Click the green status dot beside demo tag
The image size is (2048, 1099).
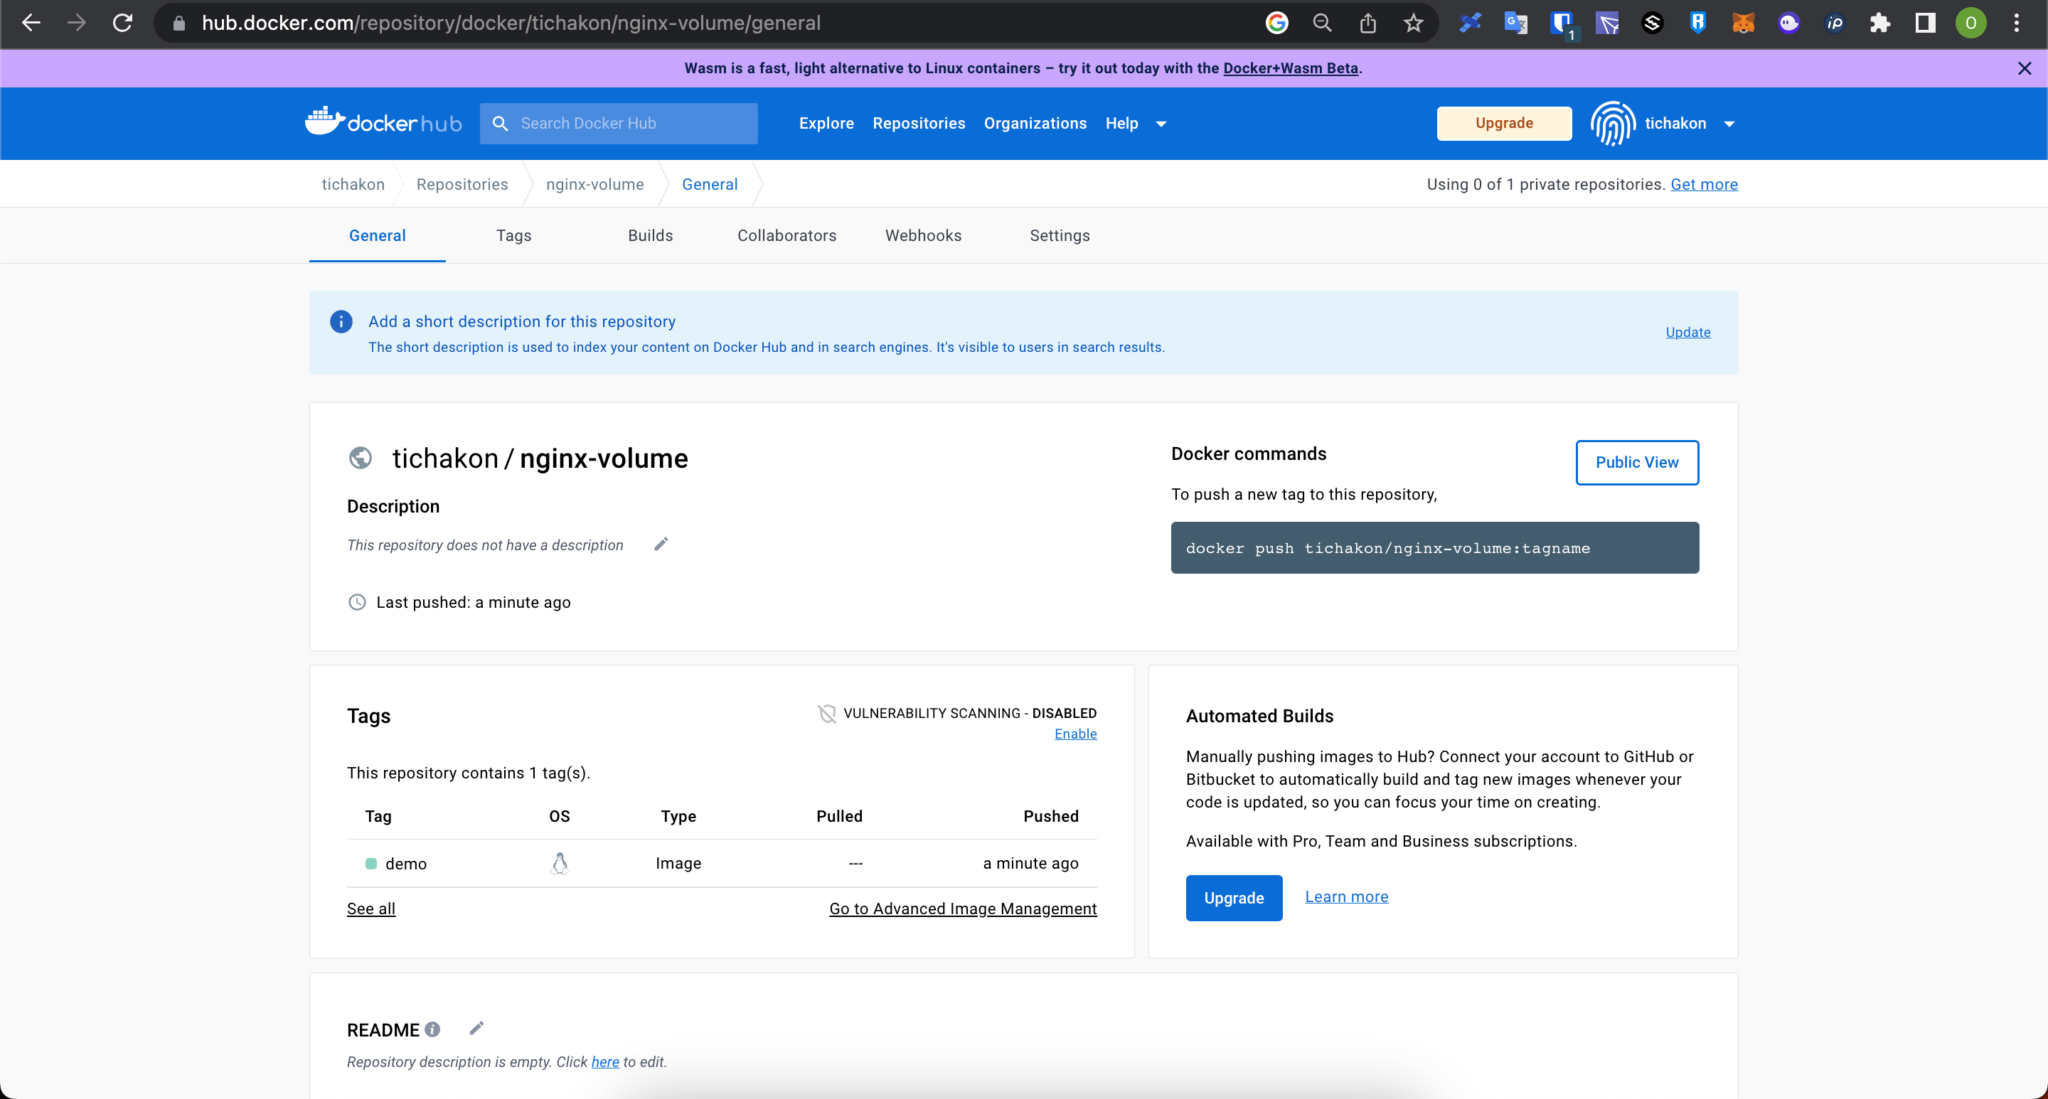(371, 862)
